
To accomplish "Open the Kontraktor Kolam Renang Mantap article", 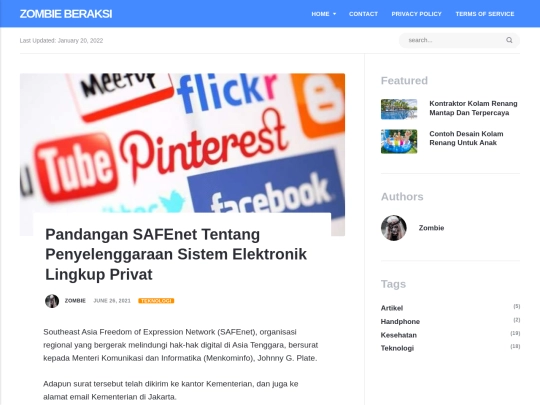I will coord(473,108).
